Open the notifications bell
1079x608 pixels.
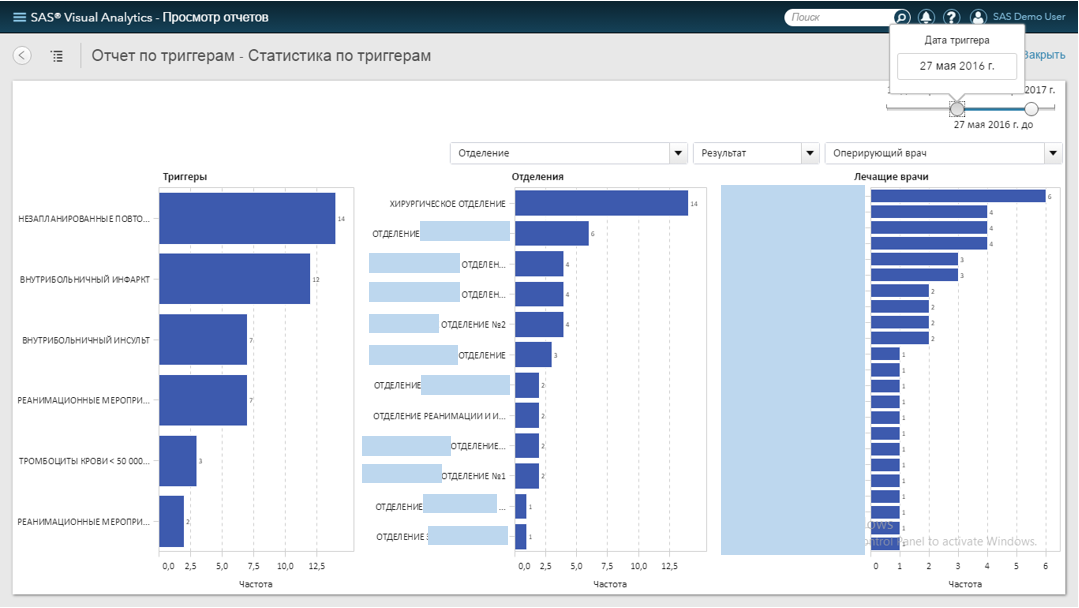click(926, 17)
